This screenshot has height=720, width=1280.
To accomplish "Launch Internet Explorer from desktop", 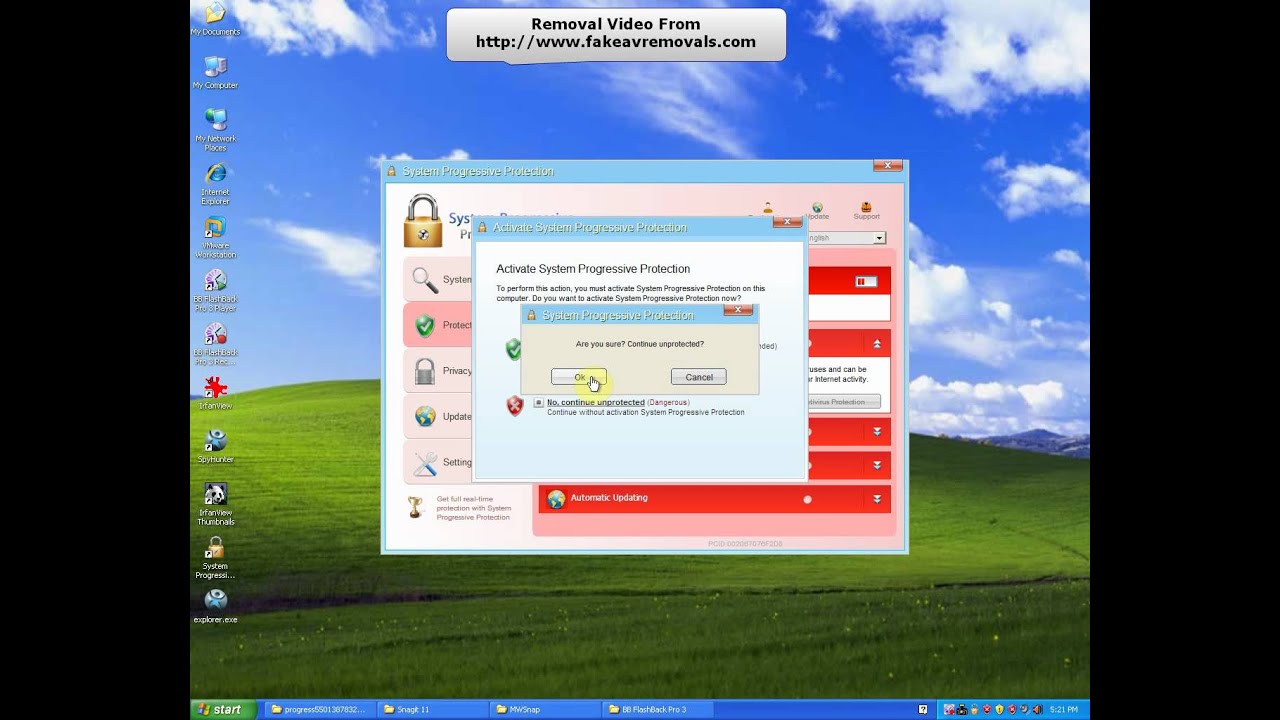I will [x=215, y=182].
